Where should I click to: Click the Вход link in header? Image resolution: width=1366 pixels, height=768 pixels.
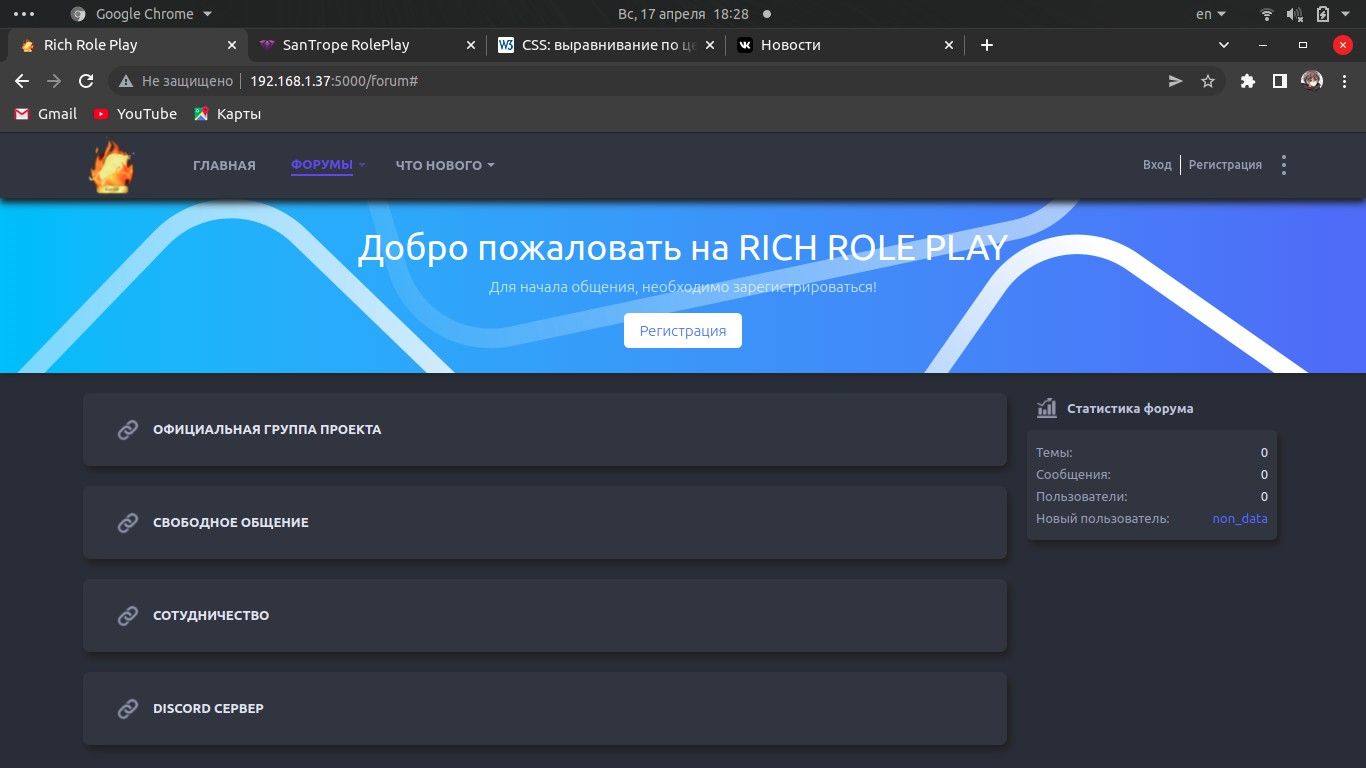pos(1157,165)
